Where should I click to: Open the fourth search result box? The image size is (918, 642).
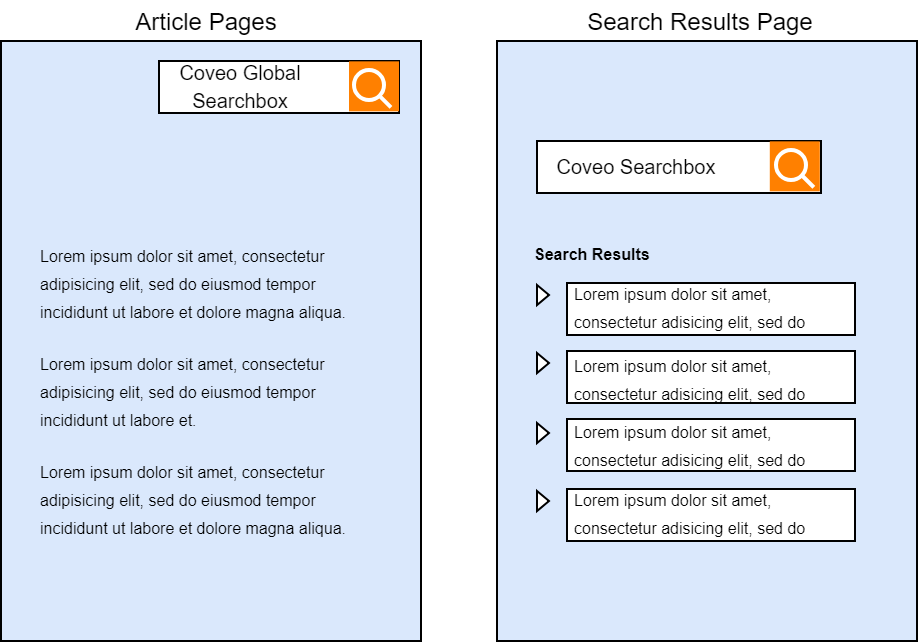point(711,515)
